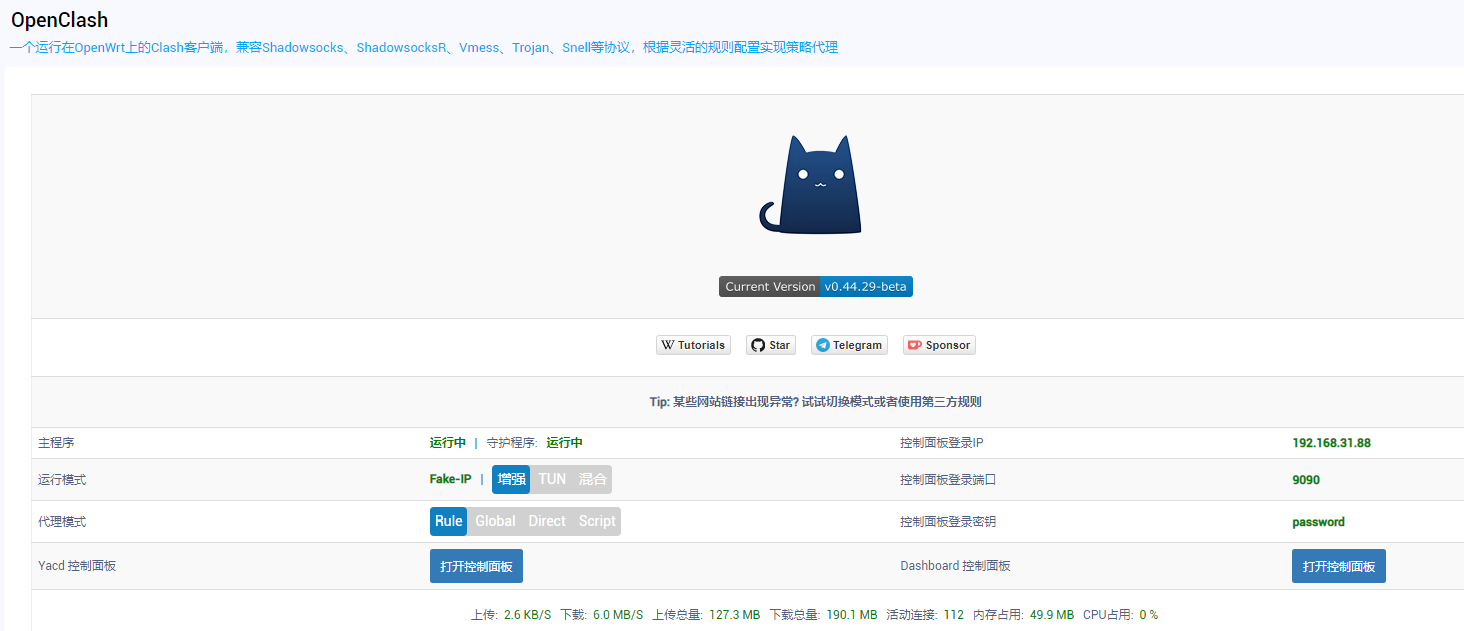Open the Yacd control panel button
The width and height of the screenshot is (1464, 631).
pyautogui.click(x=476, y=566)
